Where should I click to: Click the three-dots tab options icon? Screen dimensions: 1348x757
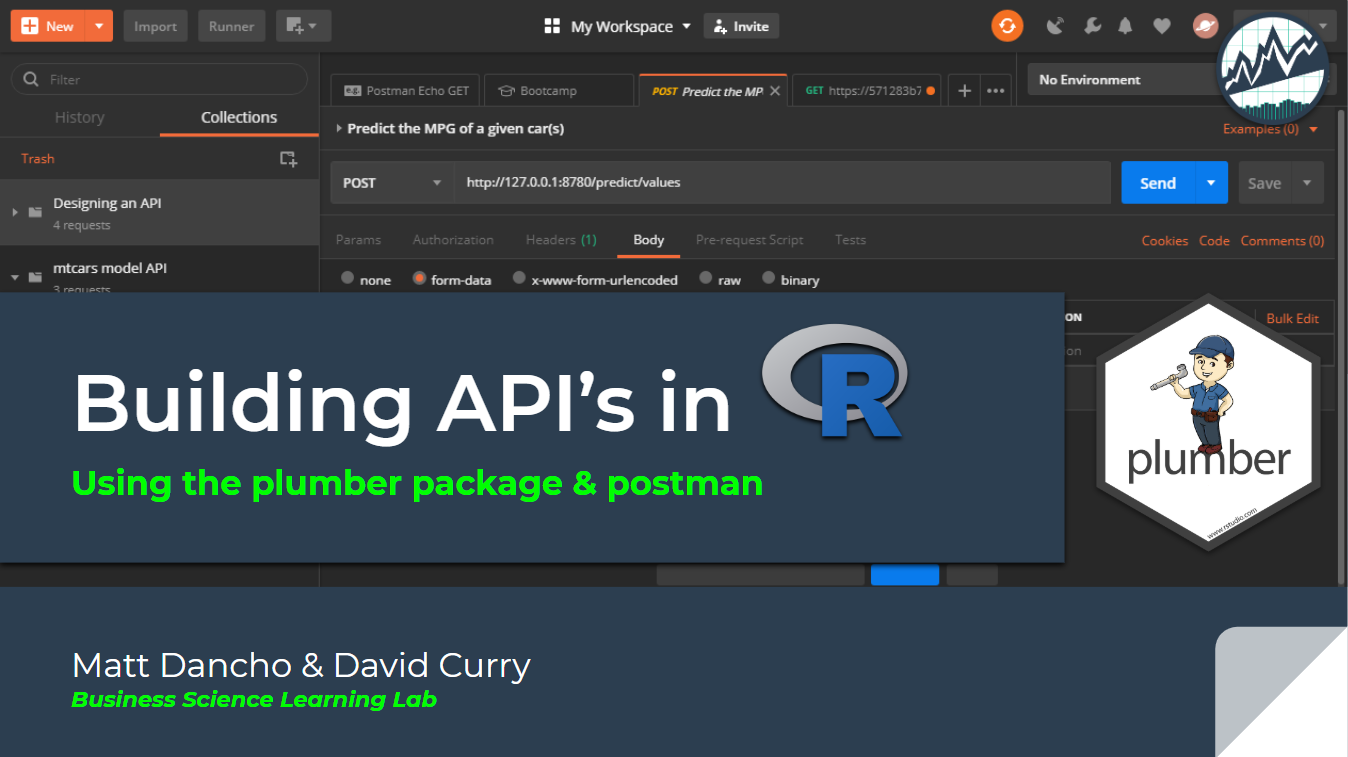pyautogui.click(x=996, y=90)
